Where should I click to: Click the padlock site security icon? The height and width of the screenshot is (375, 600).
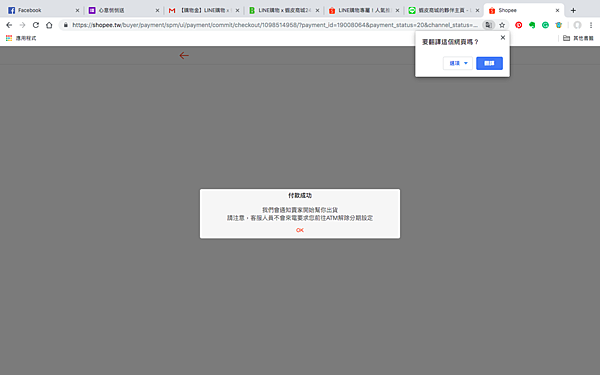click(x=66, y=25)
